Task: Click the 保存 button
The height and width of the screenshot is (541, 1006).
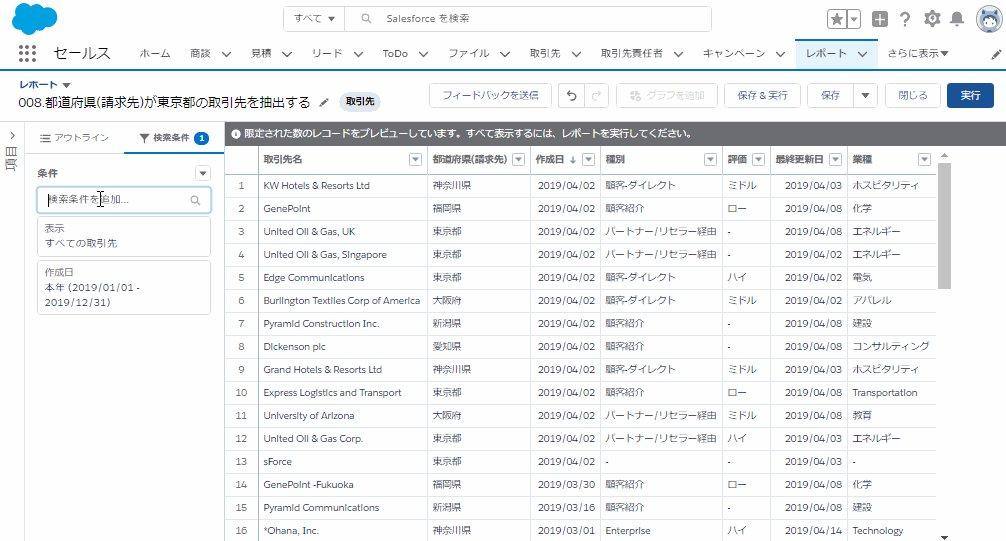Action: 830,96
